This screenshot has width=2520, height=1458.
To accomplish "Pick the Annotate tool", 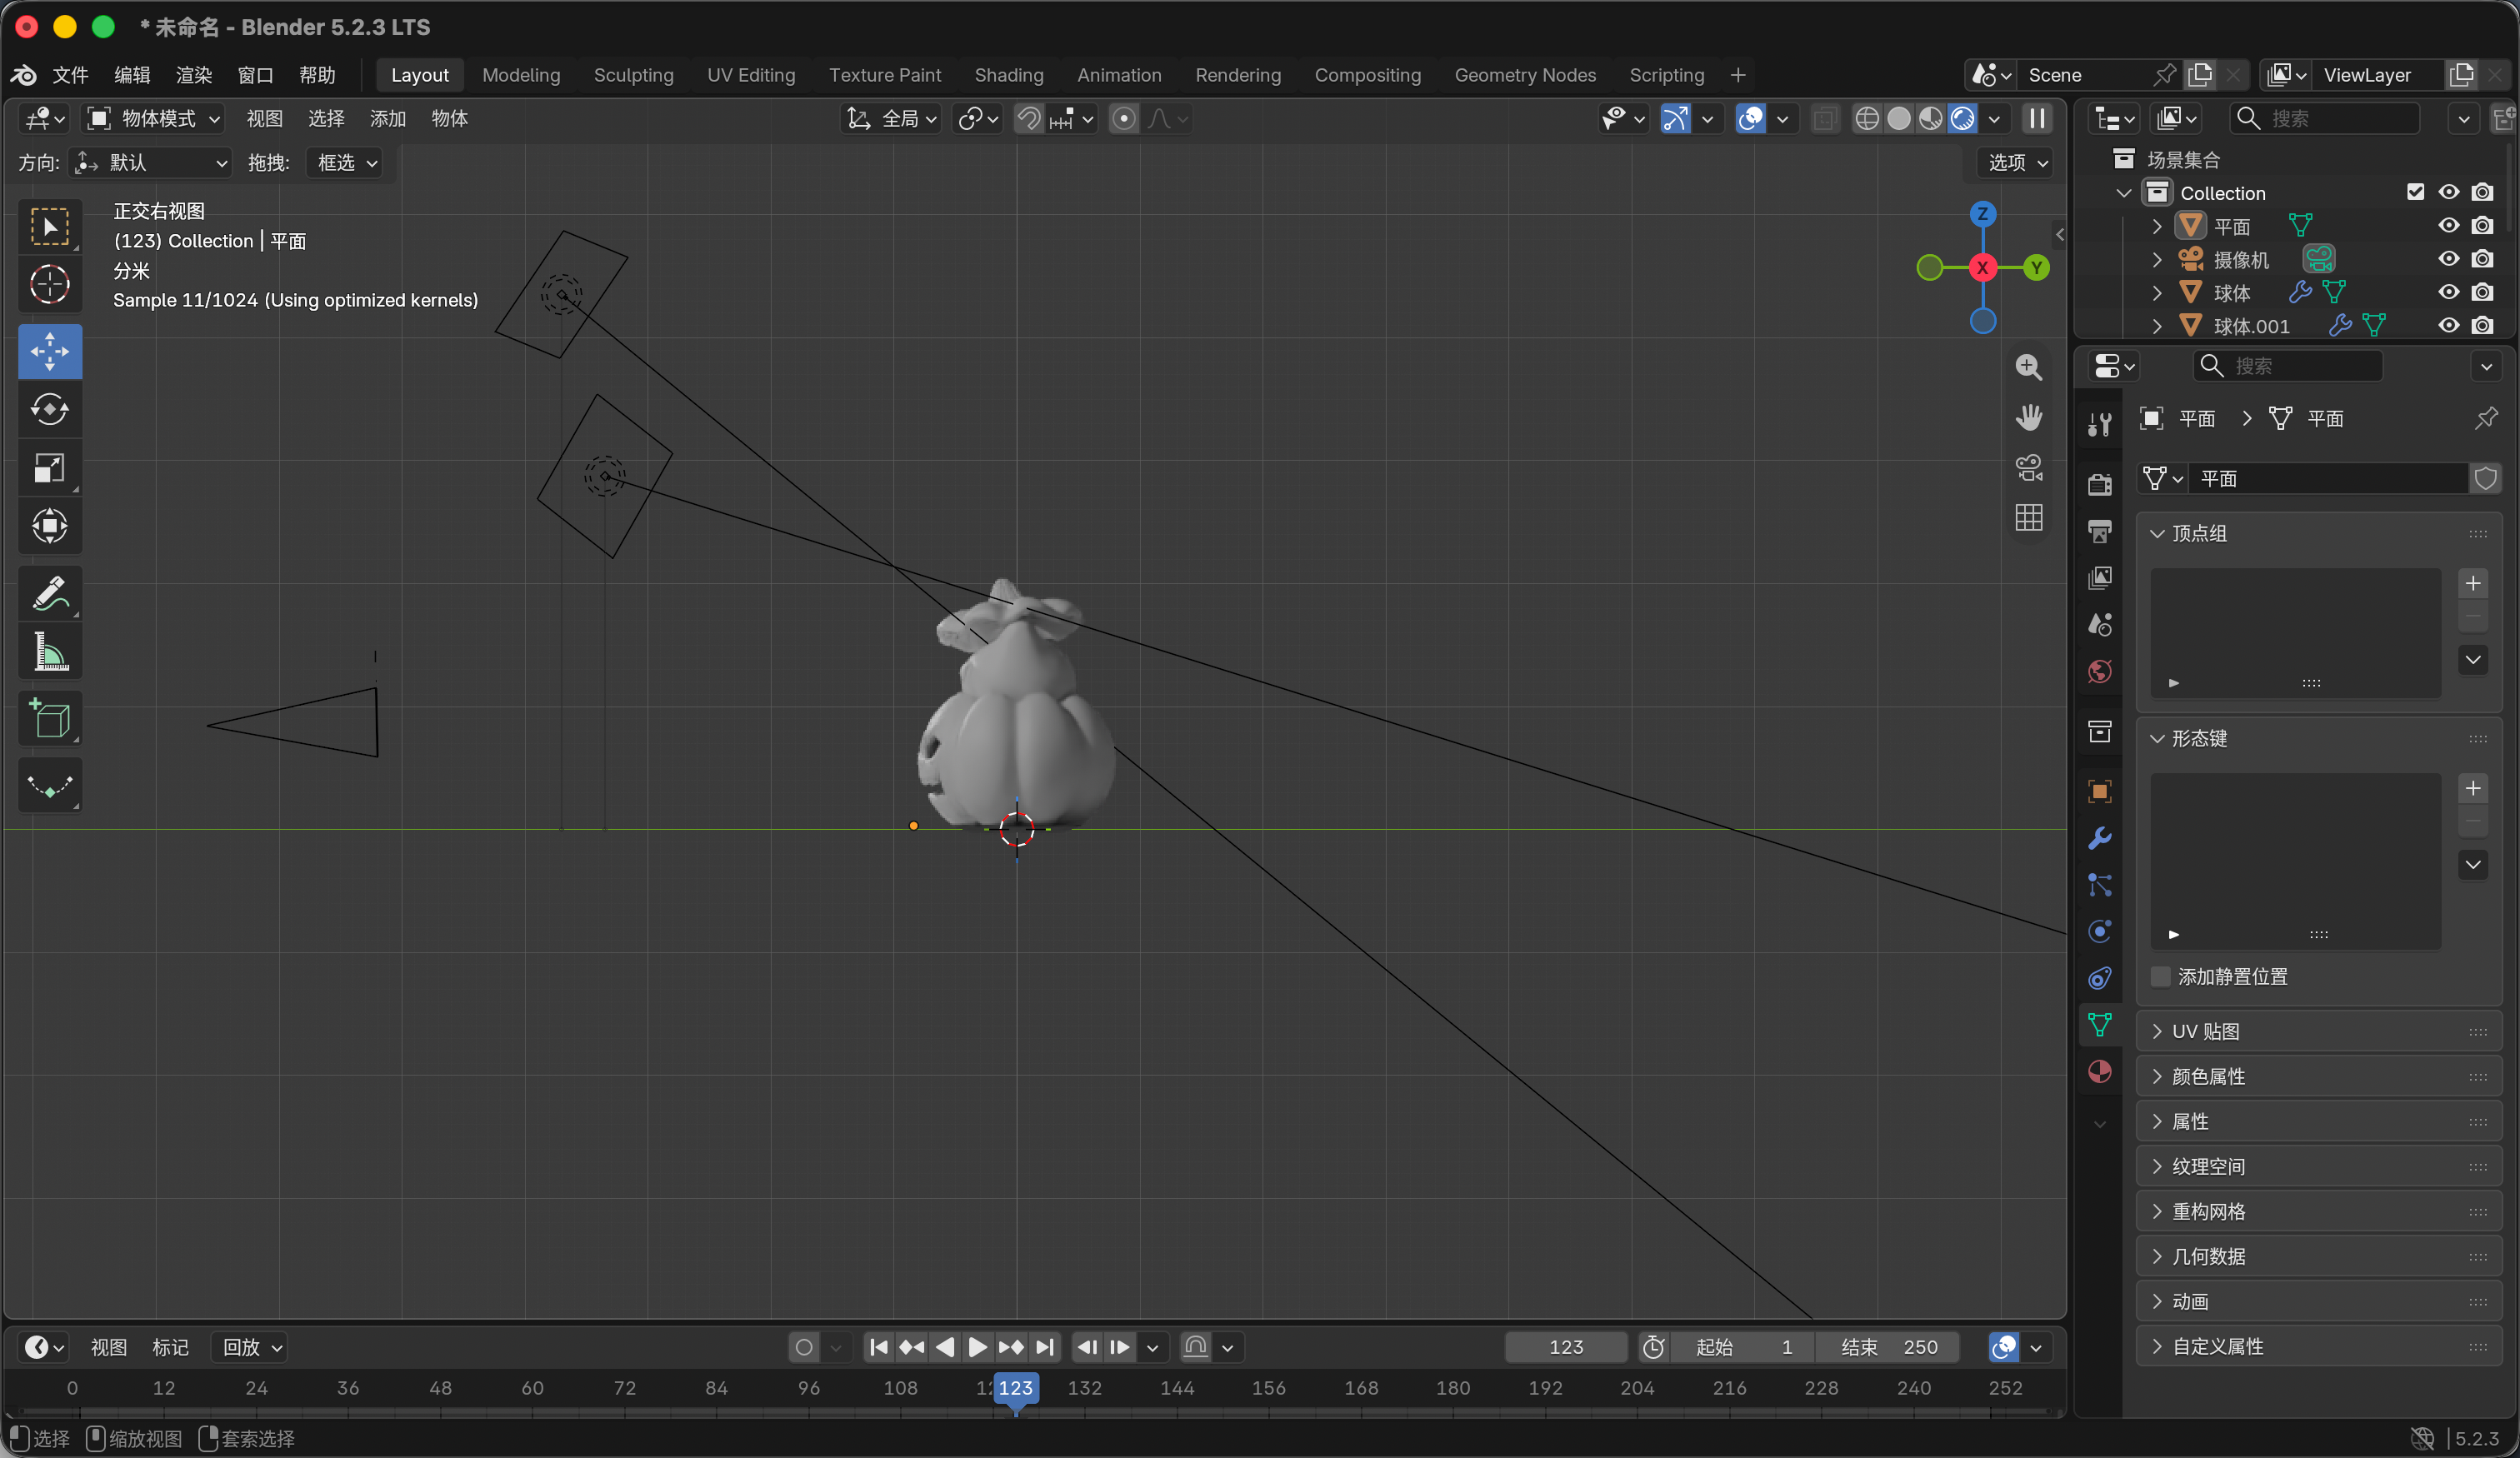I will point(50,593).
